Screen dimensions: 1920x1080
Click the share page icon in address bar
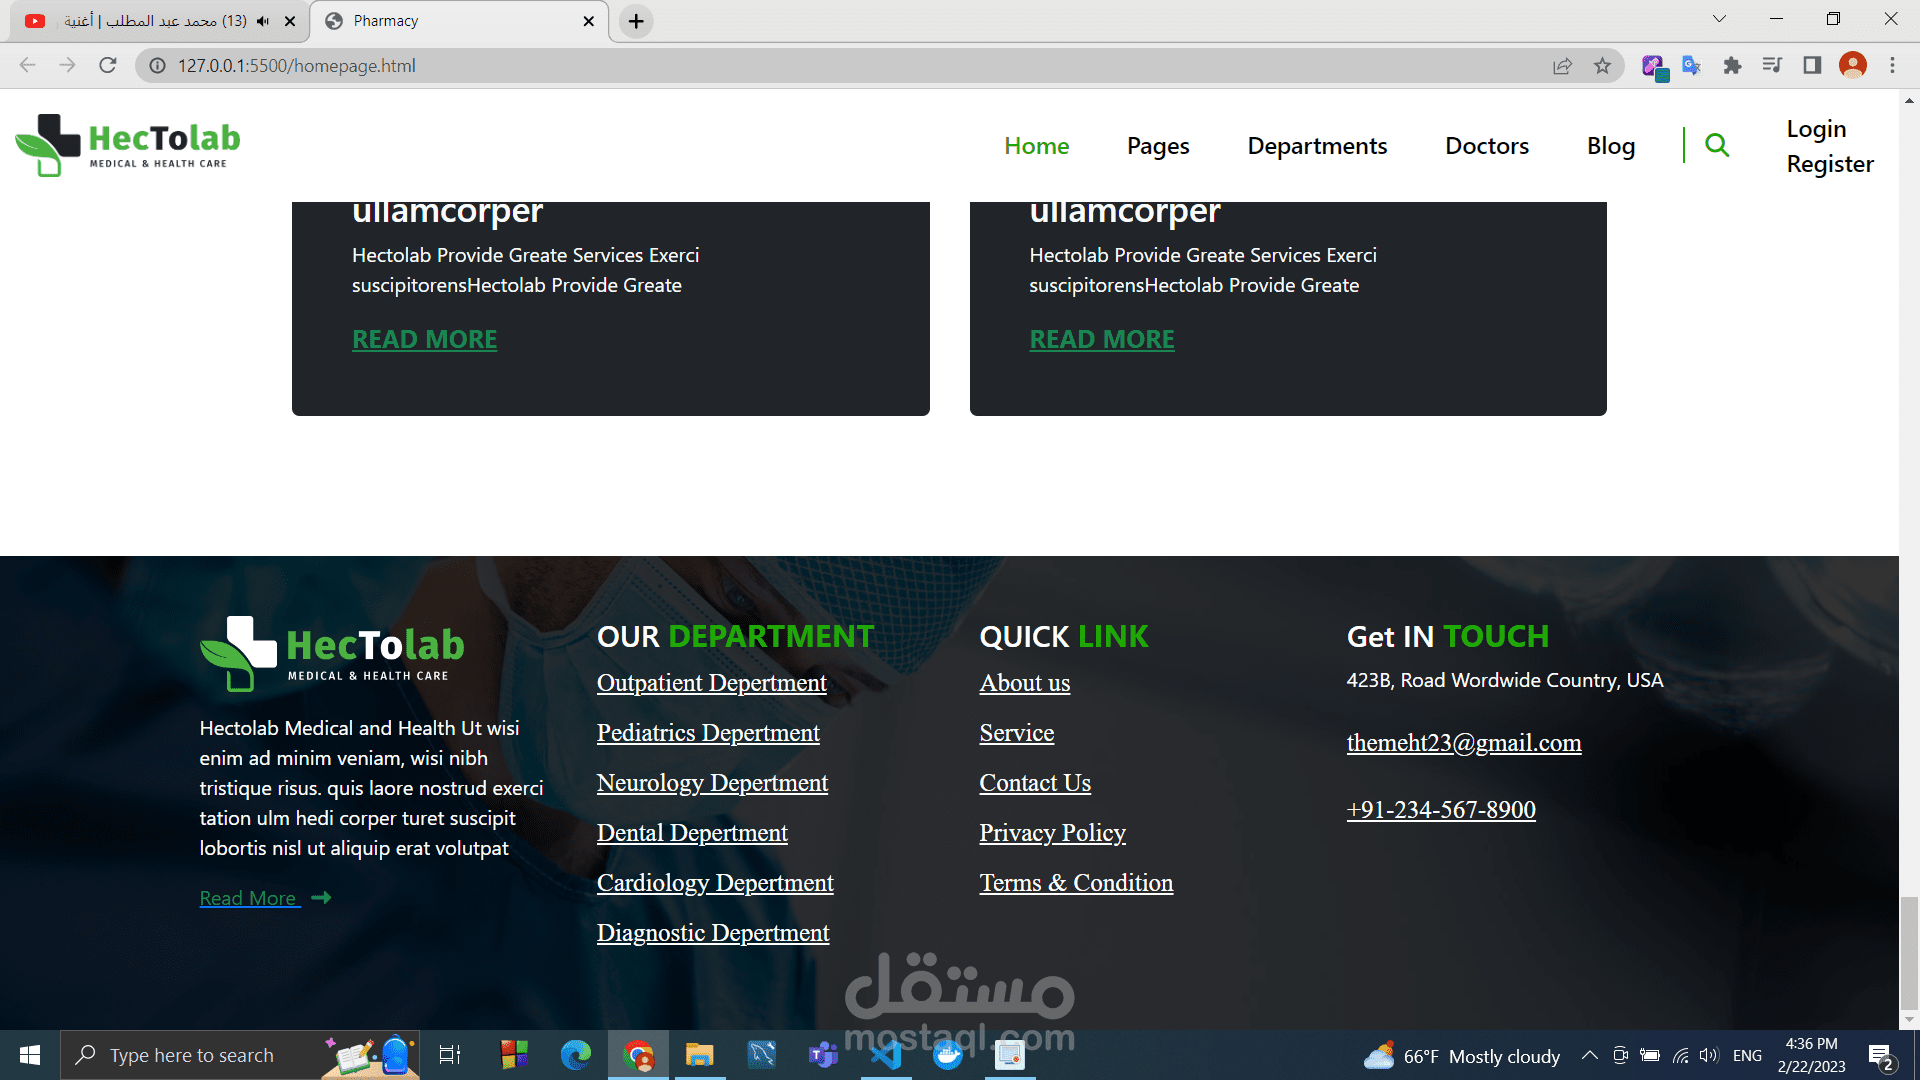point(1562,66)
